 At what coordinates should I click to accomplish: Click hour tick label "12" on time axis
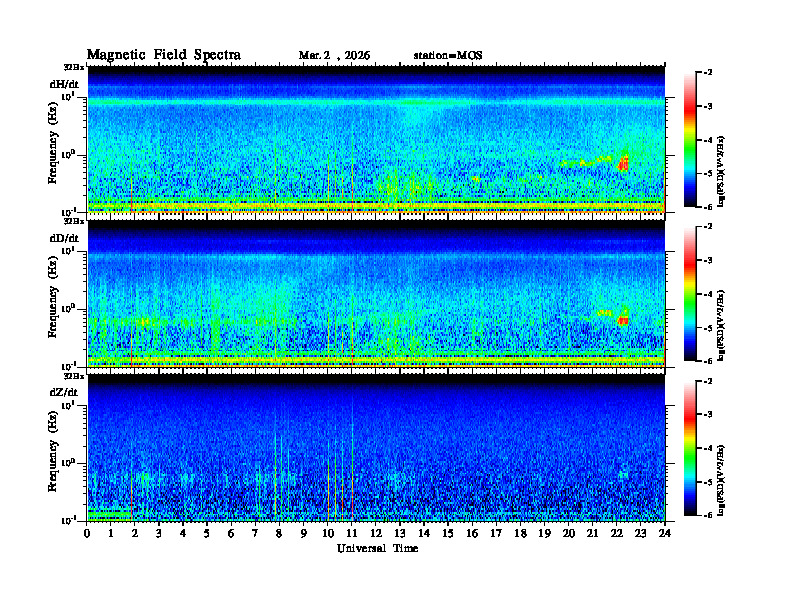[x=376, y=534]
